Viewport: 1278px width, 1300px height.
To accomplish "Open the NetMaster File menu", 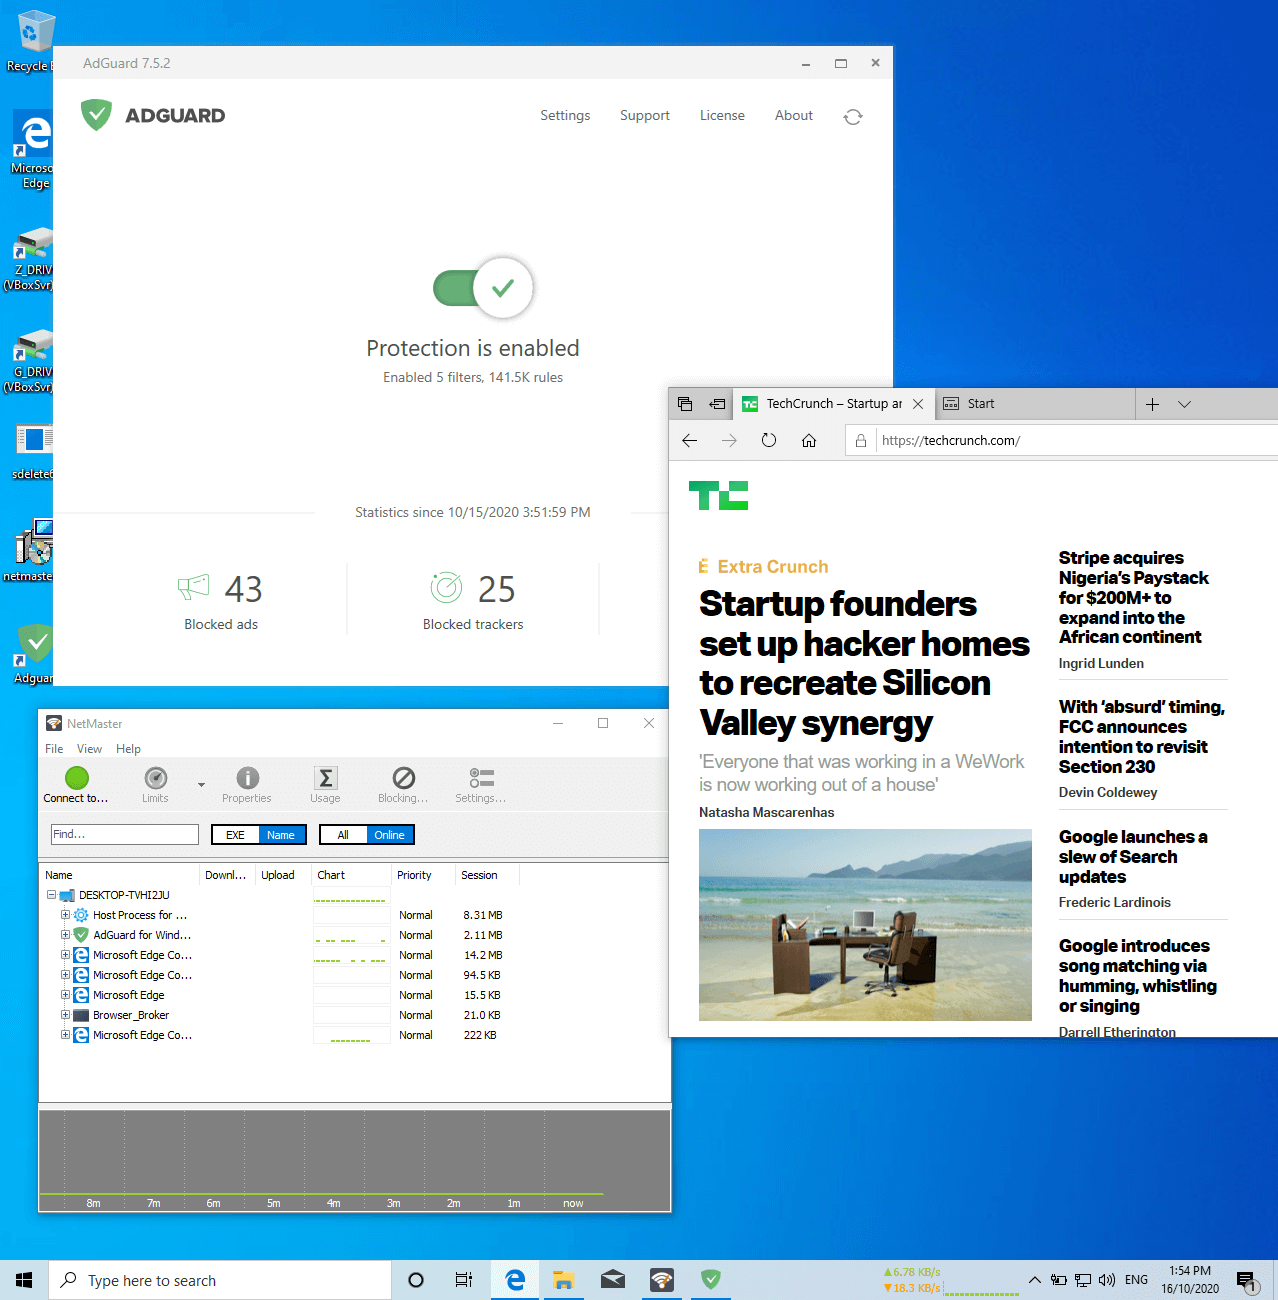I will [x=54, y=749].
